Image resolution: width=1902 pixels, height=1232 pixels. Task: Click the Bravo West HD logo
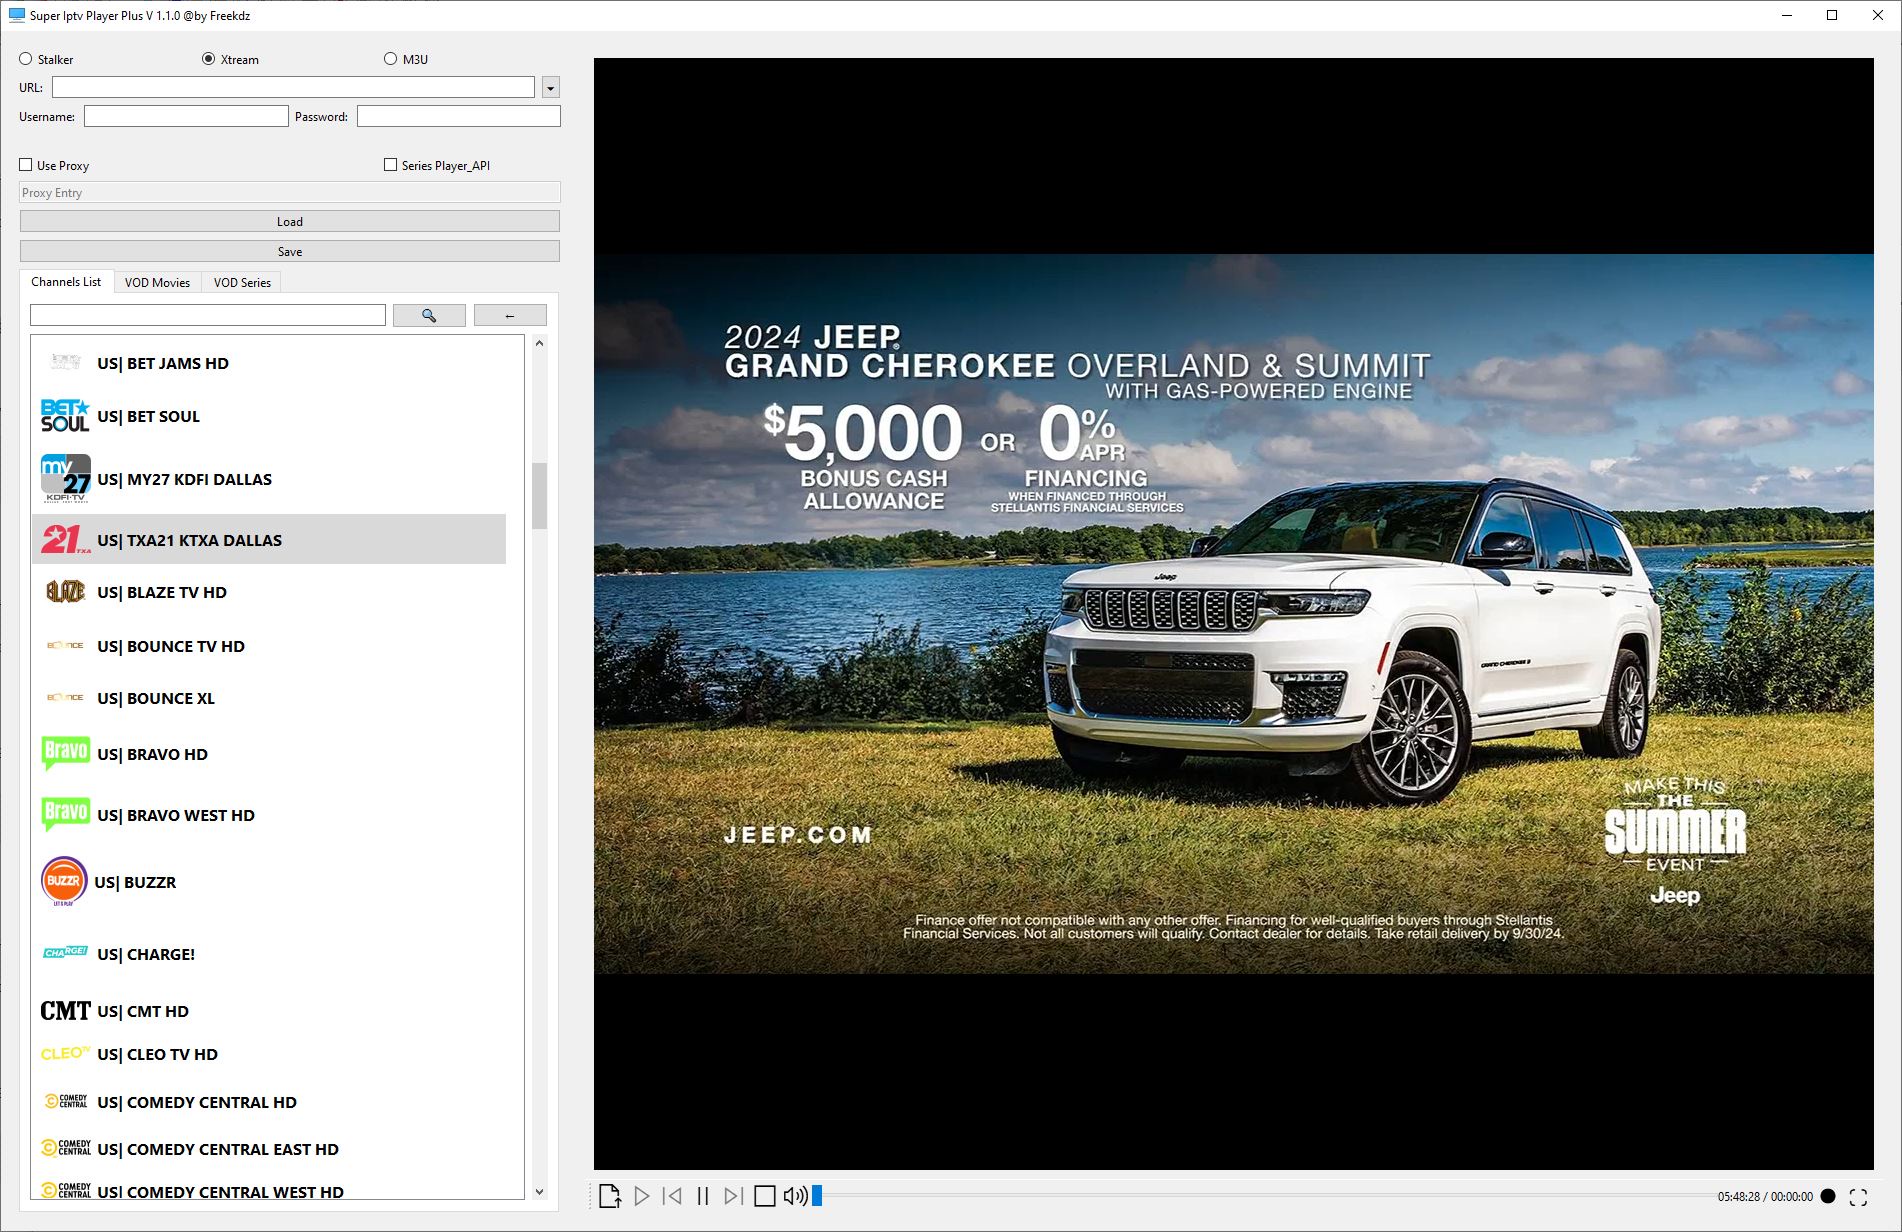tap(65, 814)
